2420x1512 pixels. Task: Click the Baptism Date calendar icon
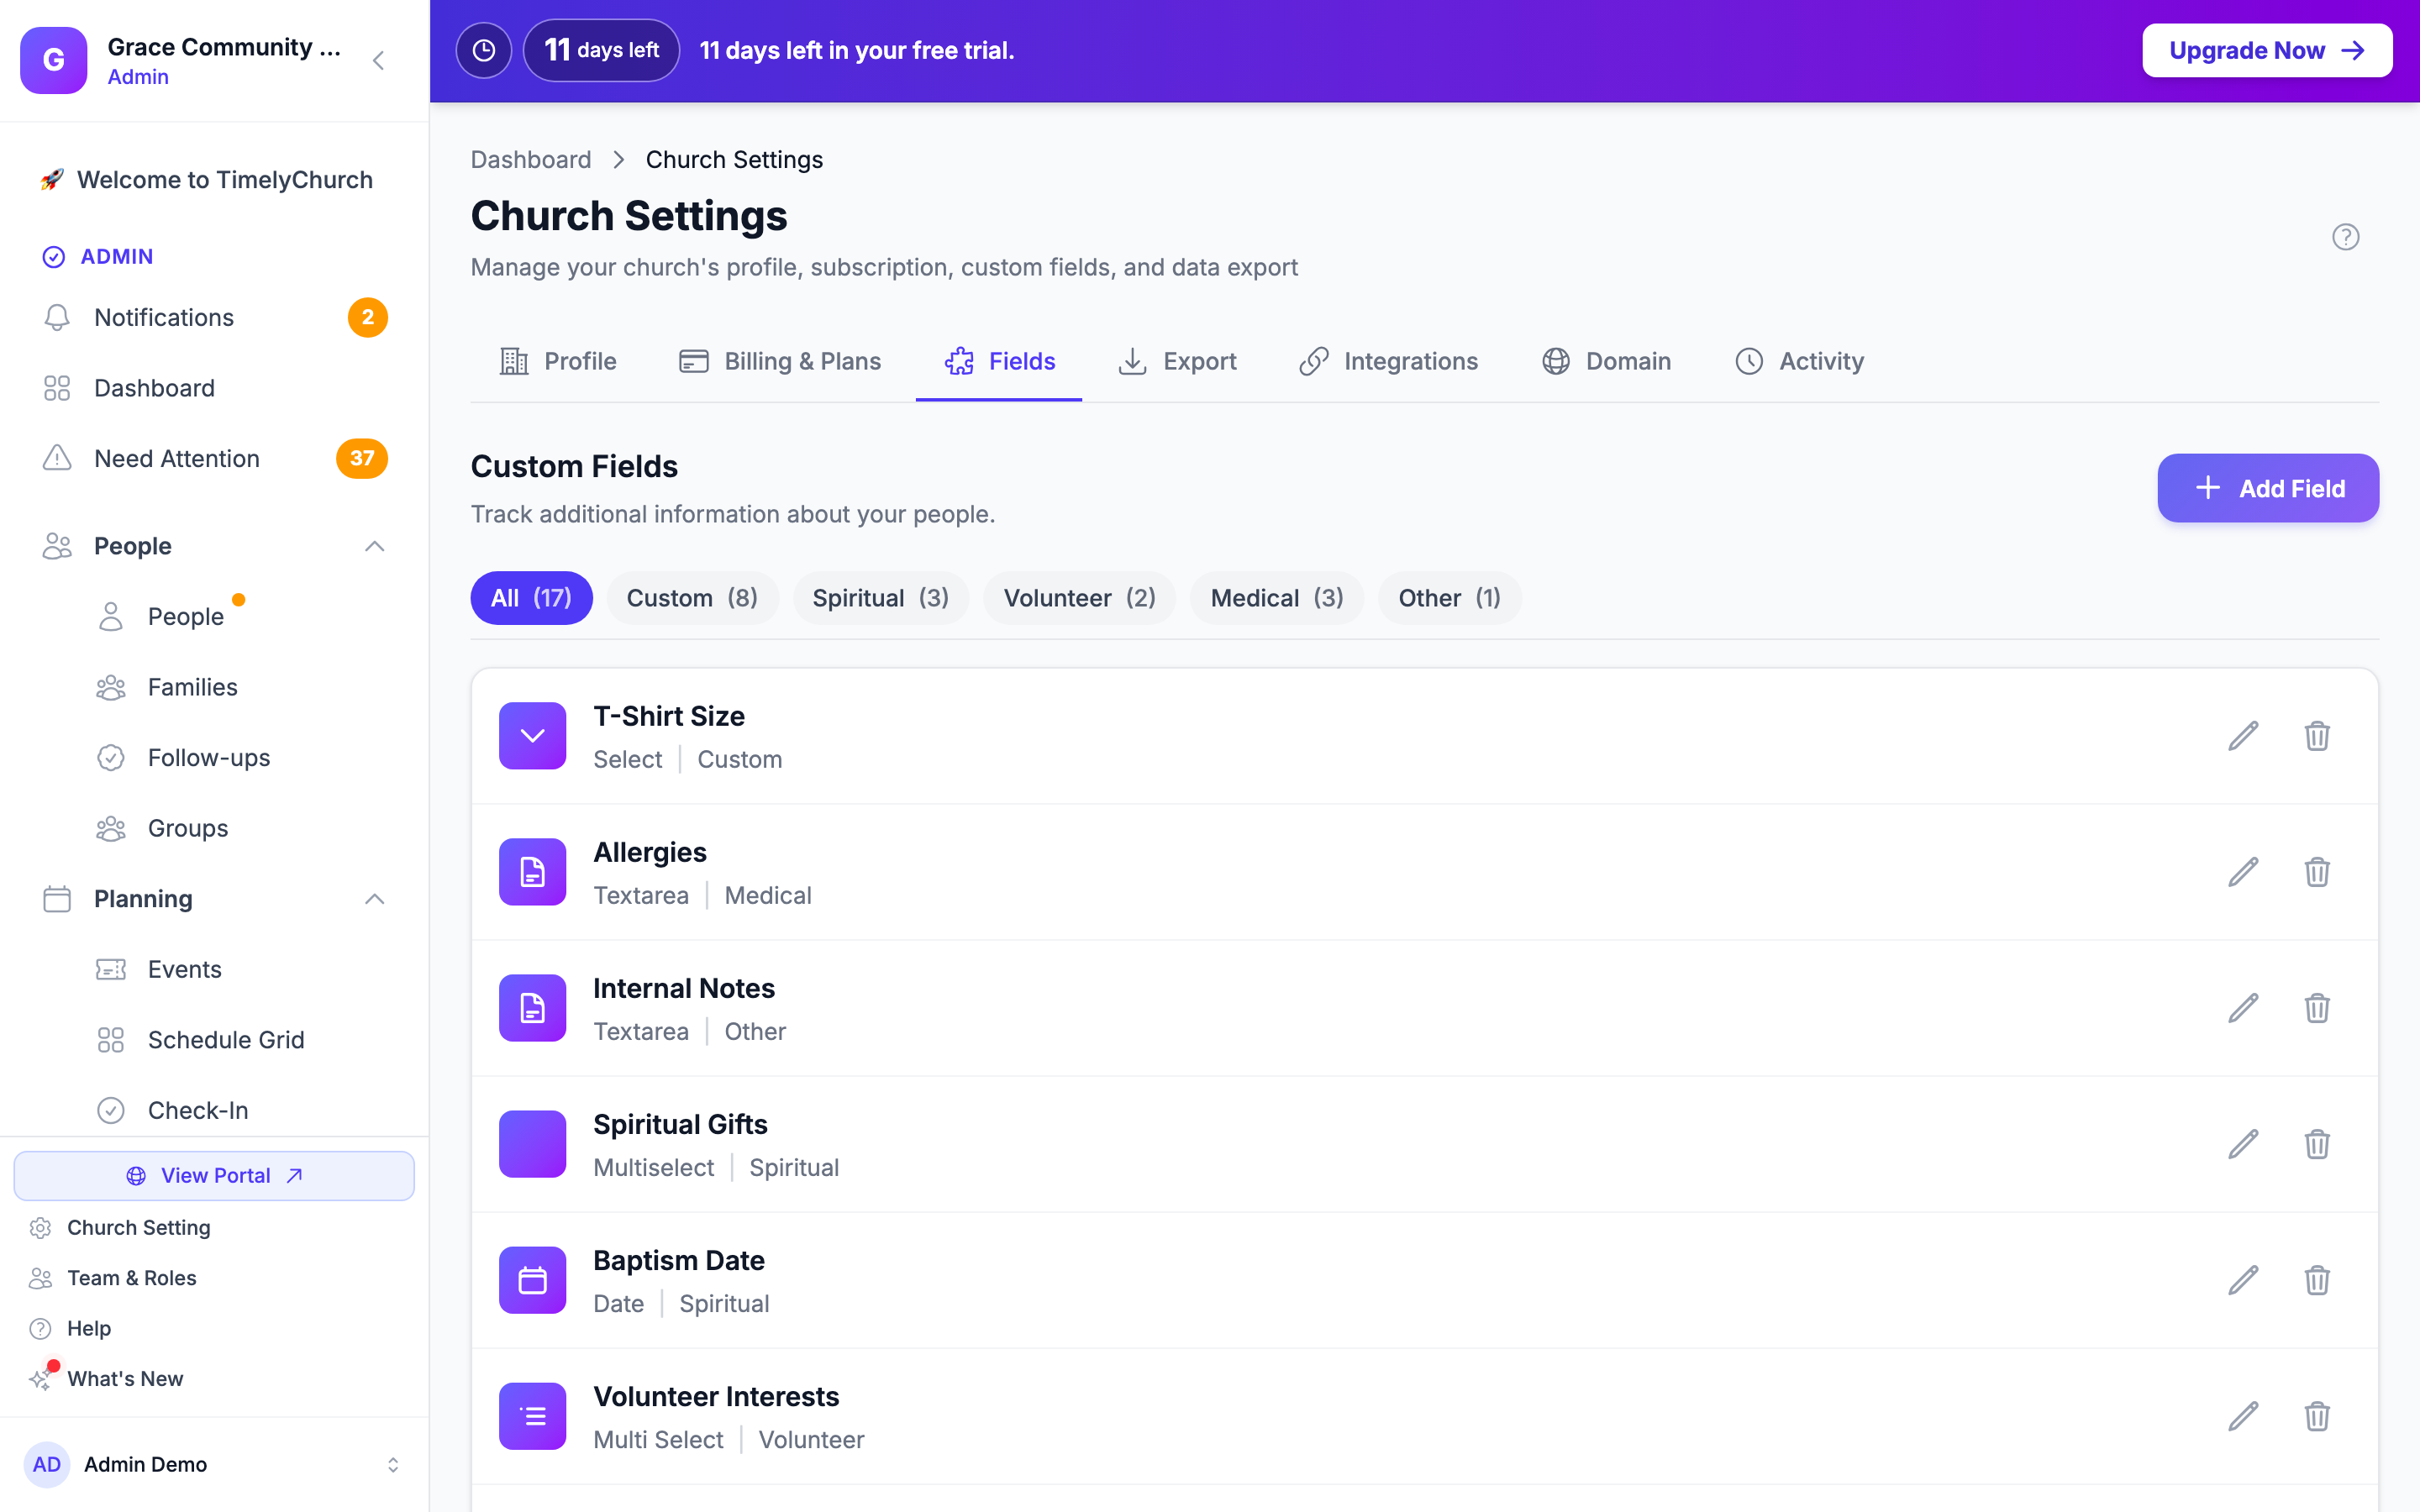(532, 1280)
